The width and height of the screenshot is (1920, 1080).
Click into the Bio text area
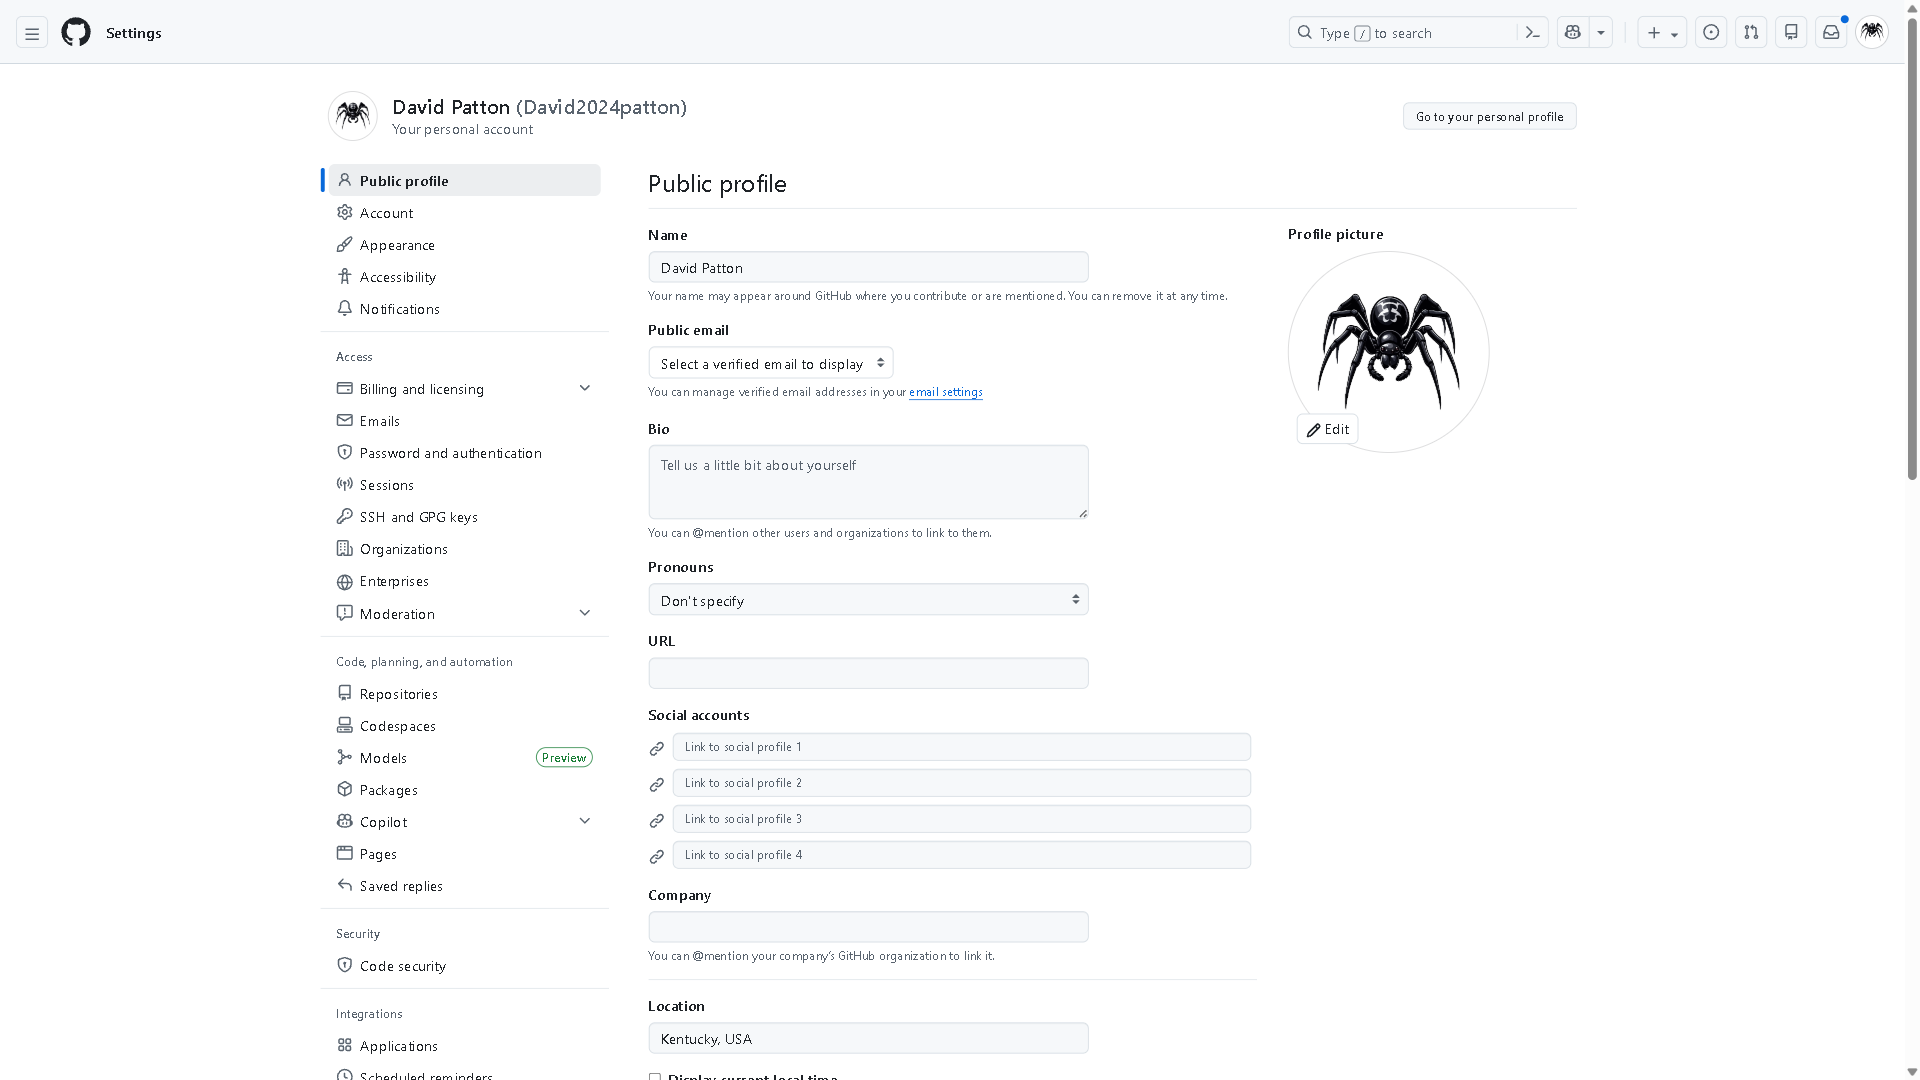(868, 482)
